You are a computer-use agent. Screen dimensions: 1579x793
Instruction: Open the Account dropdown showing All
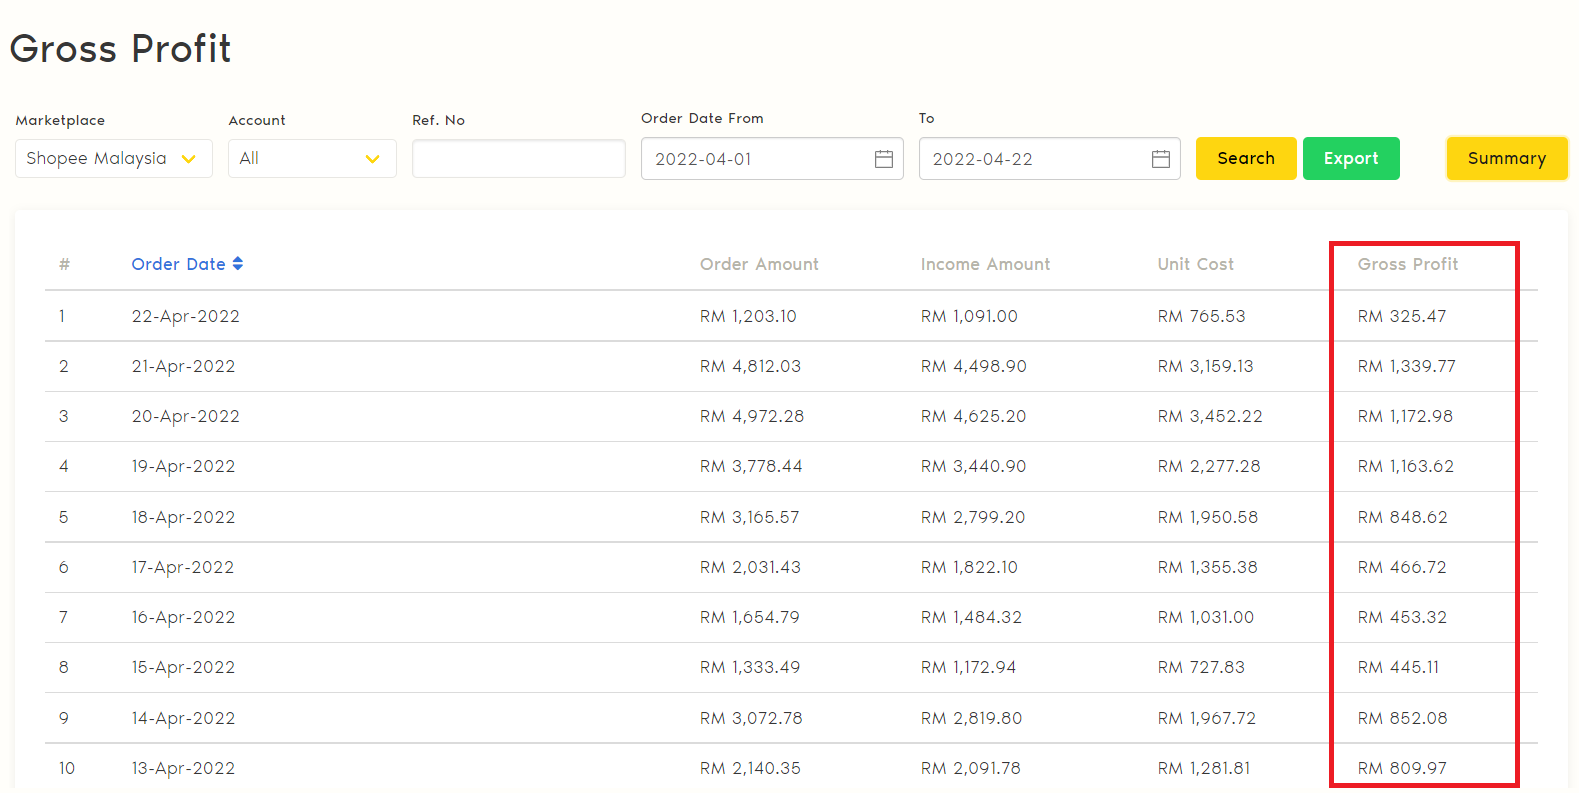[311, 159]
